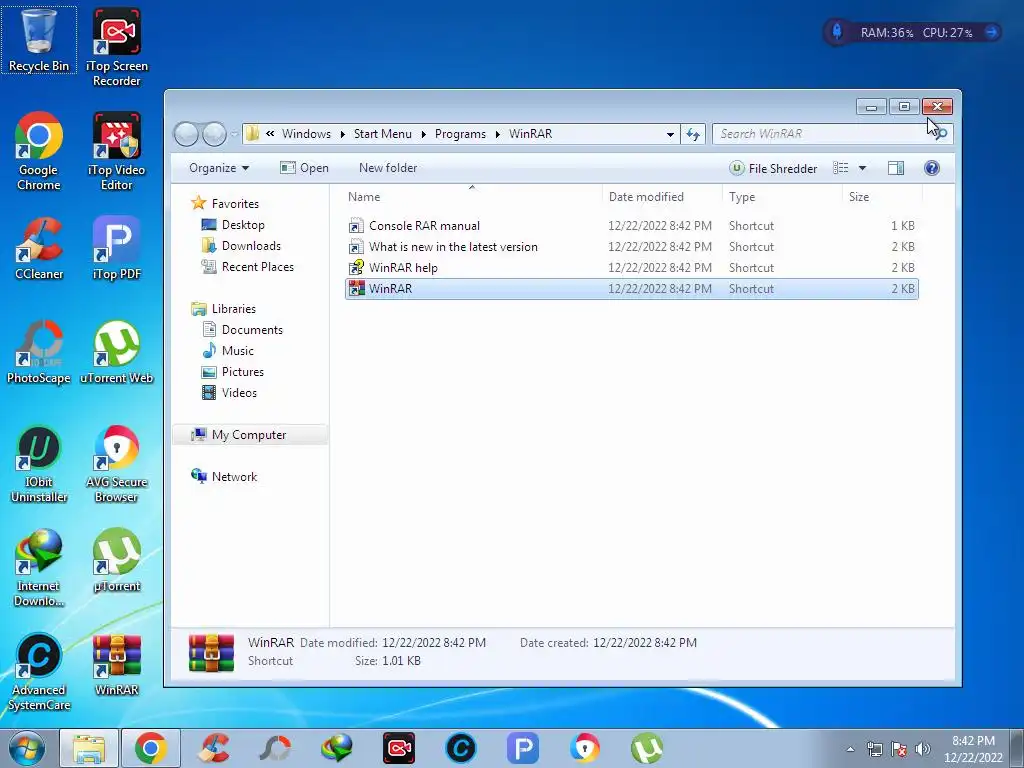The height and width of the screenshot is (768, 1024).
Task: Click the Windows Start orb
Action: click(x=27, y=748)
